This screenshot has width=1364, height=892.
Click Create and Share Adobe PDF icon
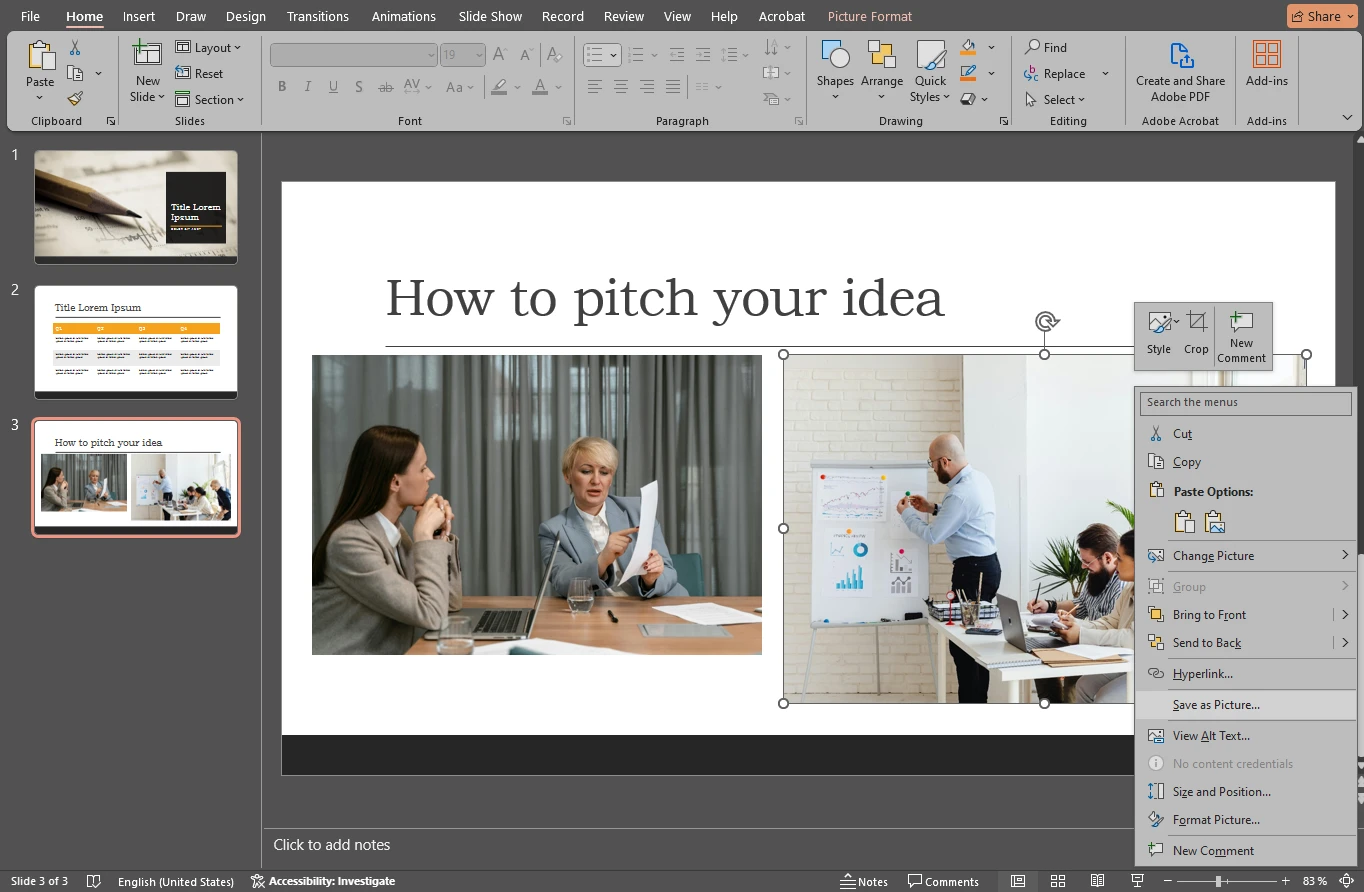1181,55
